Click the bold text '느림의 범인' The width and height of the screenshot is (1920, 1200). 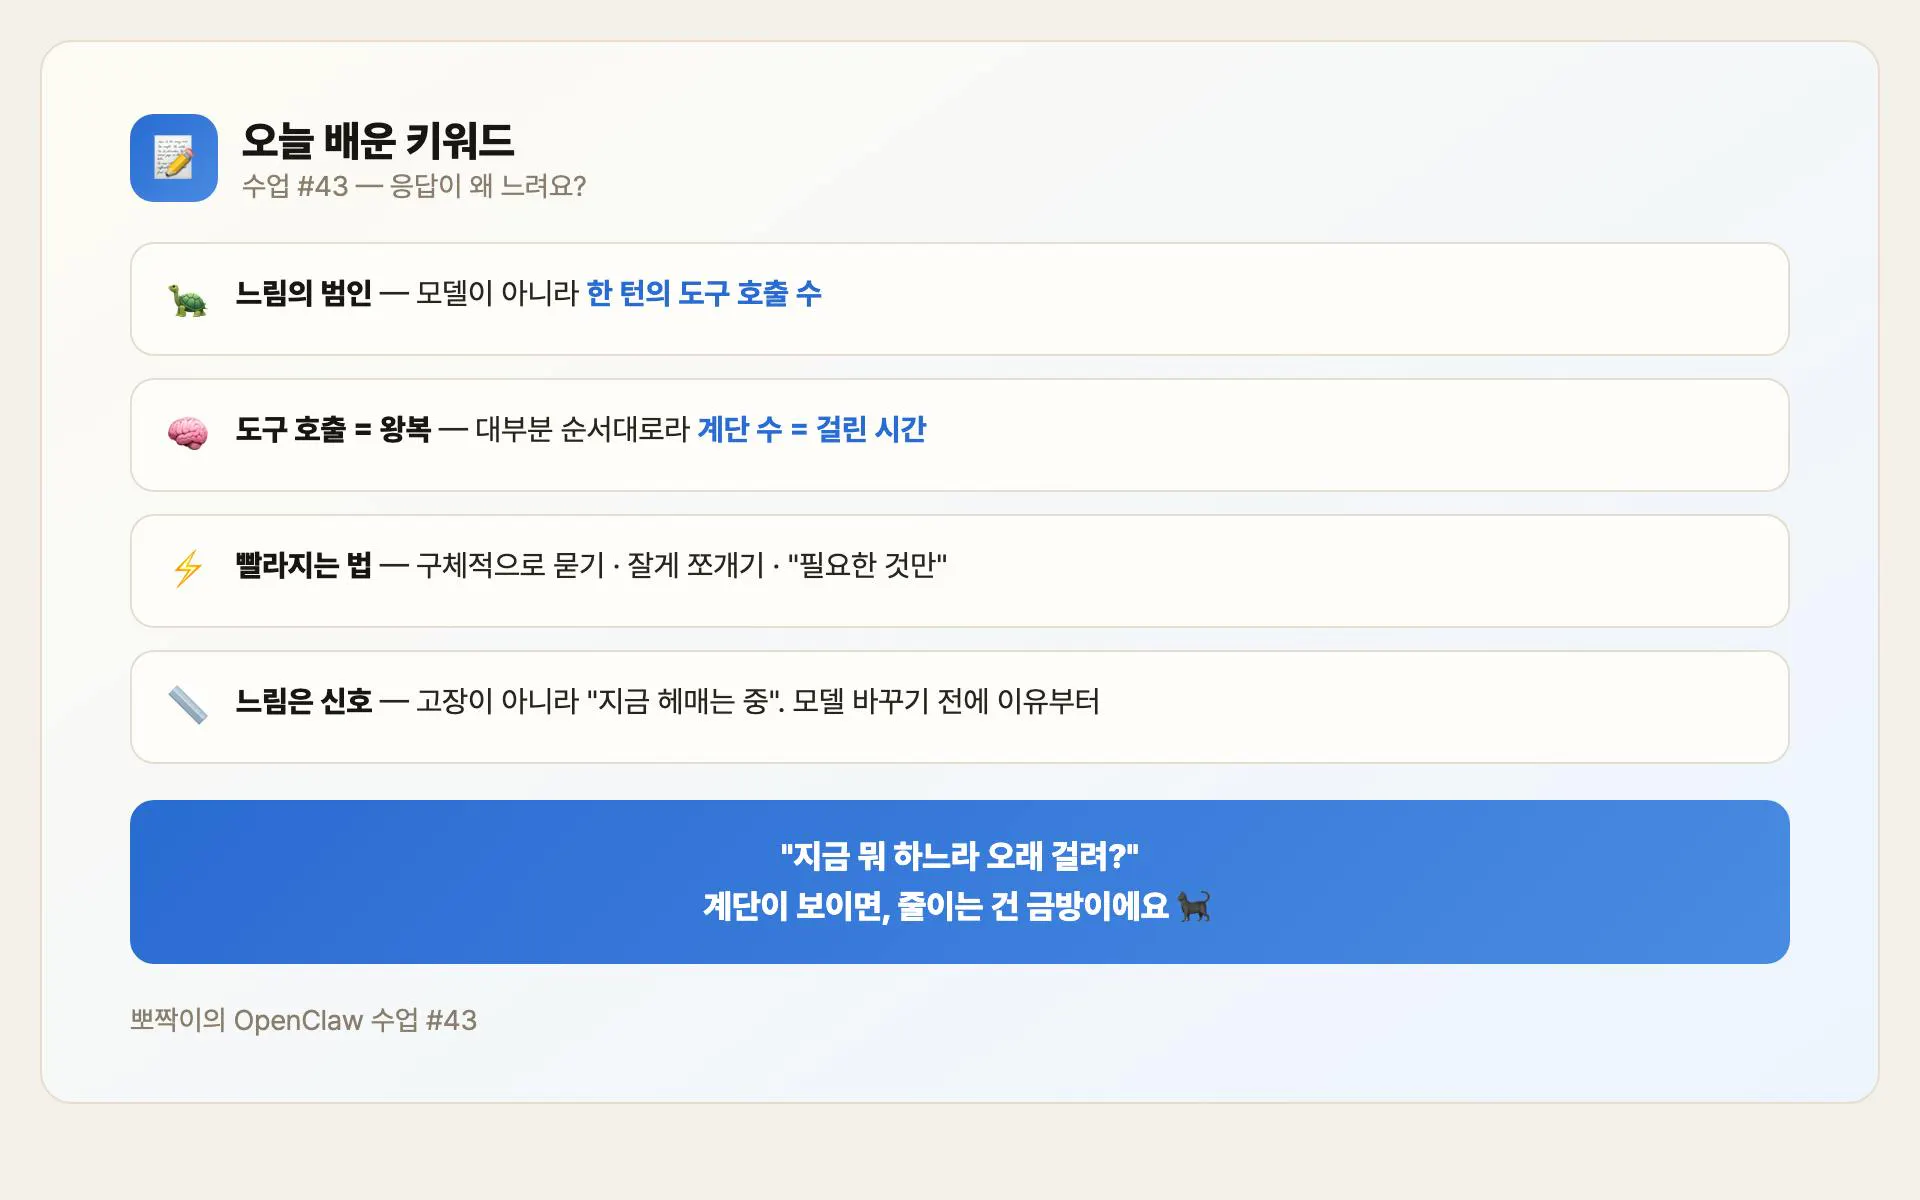304,293
